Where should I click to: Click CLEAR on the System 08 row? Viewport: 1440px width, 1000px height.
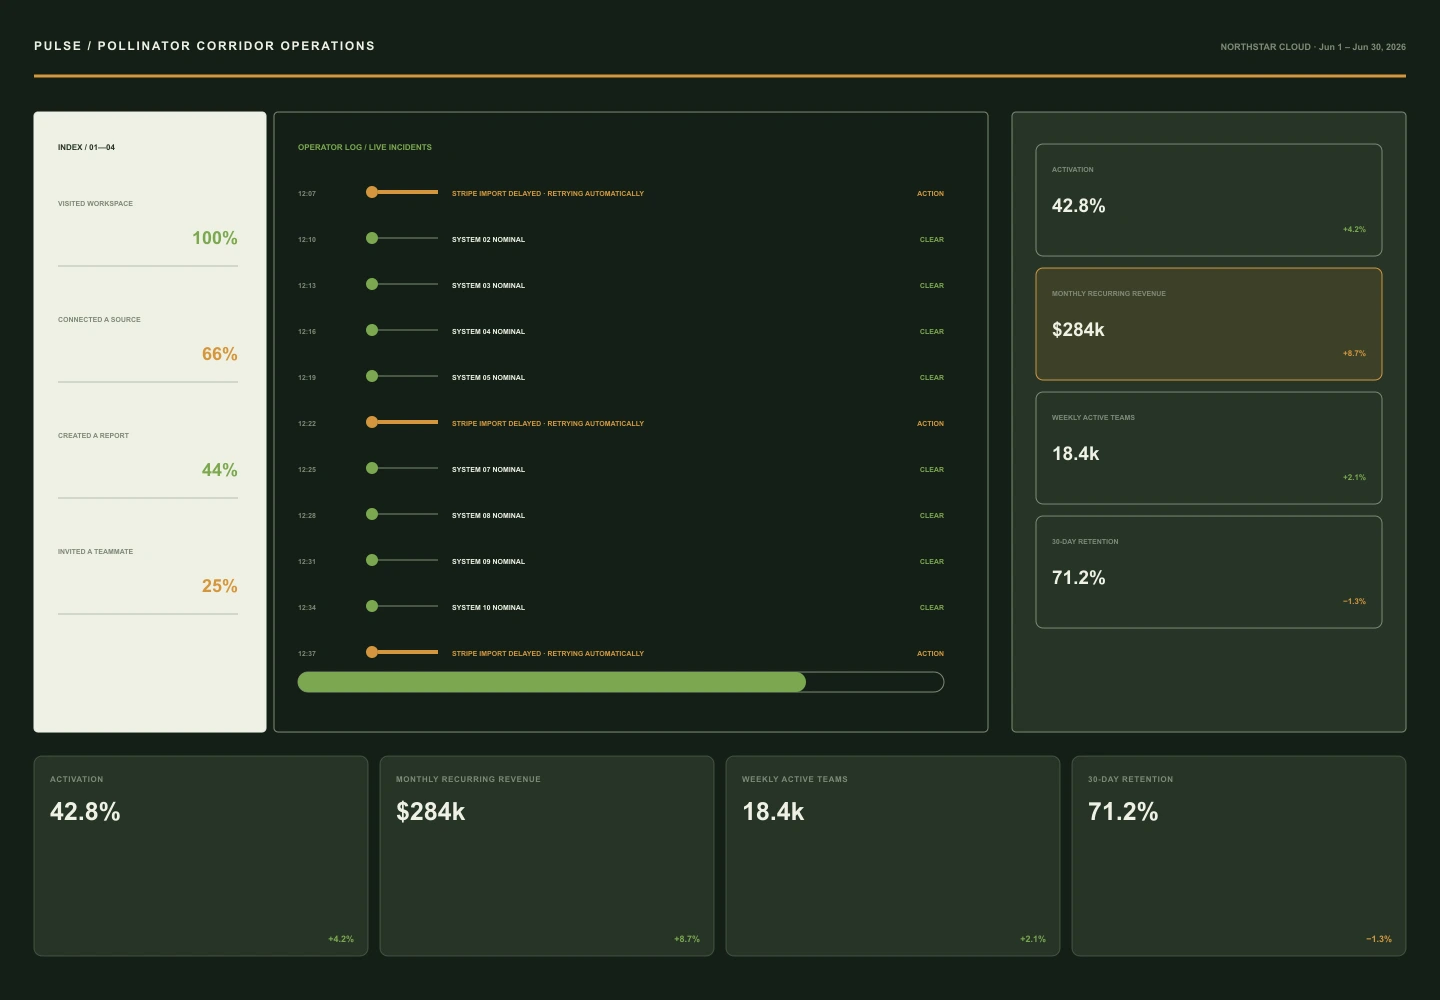tap(932, 515)
